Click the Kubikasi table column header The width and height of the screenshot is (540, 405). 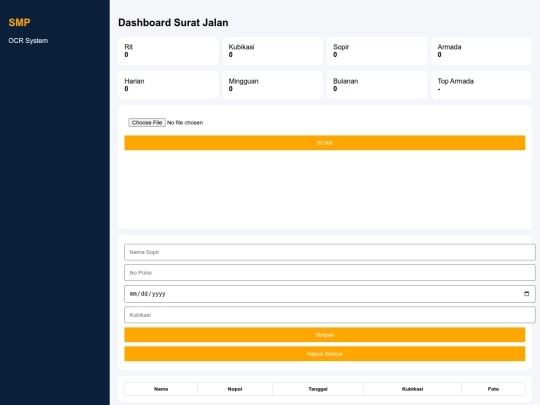[x=412, y=389]
